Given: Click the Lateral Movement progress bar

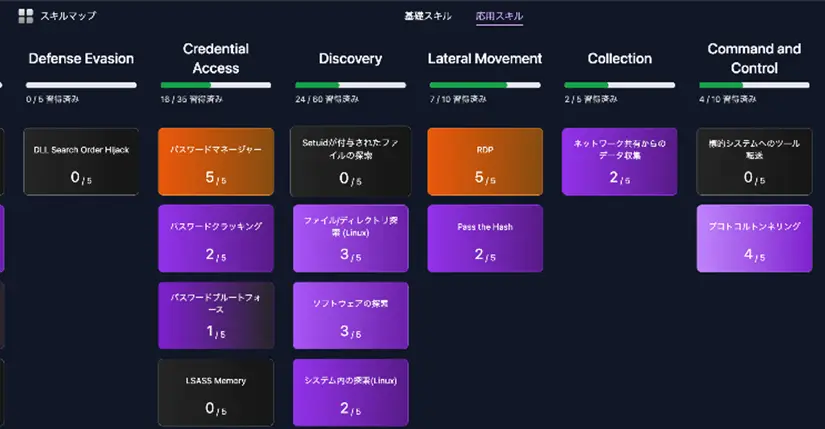Looking at the screenshot, I should coord(485,85).
